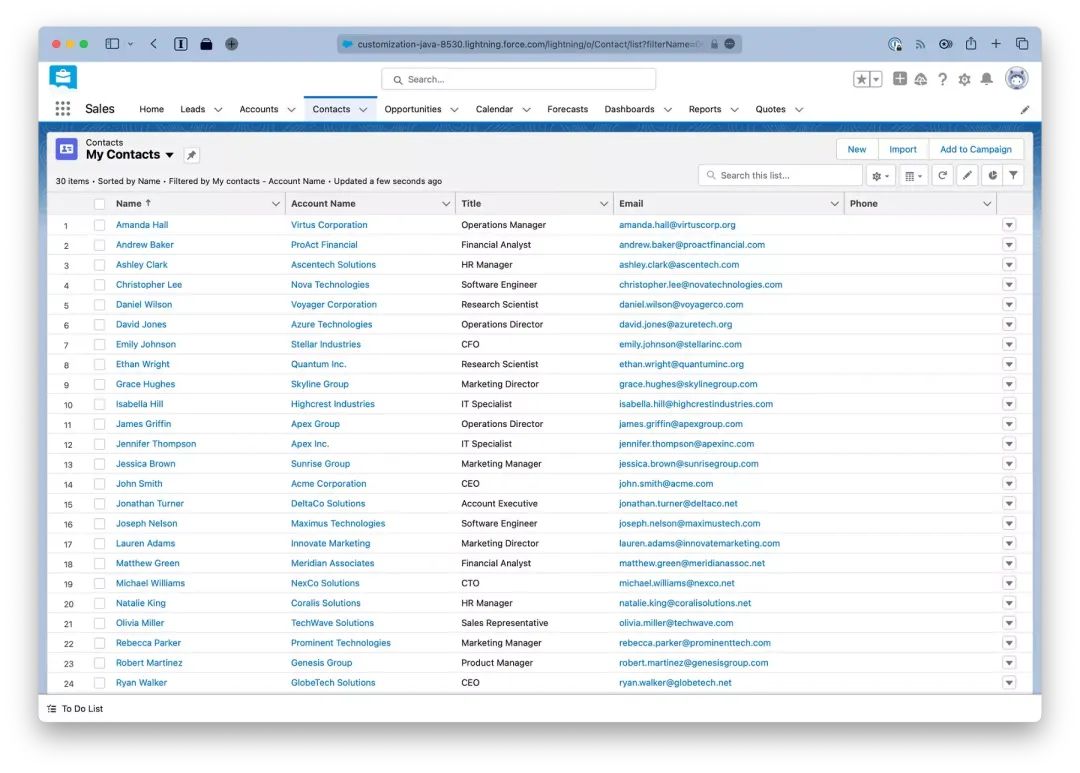This screenshot has height=773, width=1080.
Task: Open the Christopher Lee contact link
Action: pos(149,285)
